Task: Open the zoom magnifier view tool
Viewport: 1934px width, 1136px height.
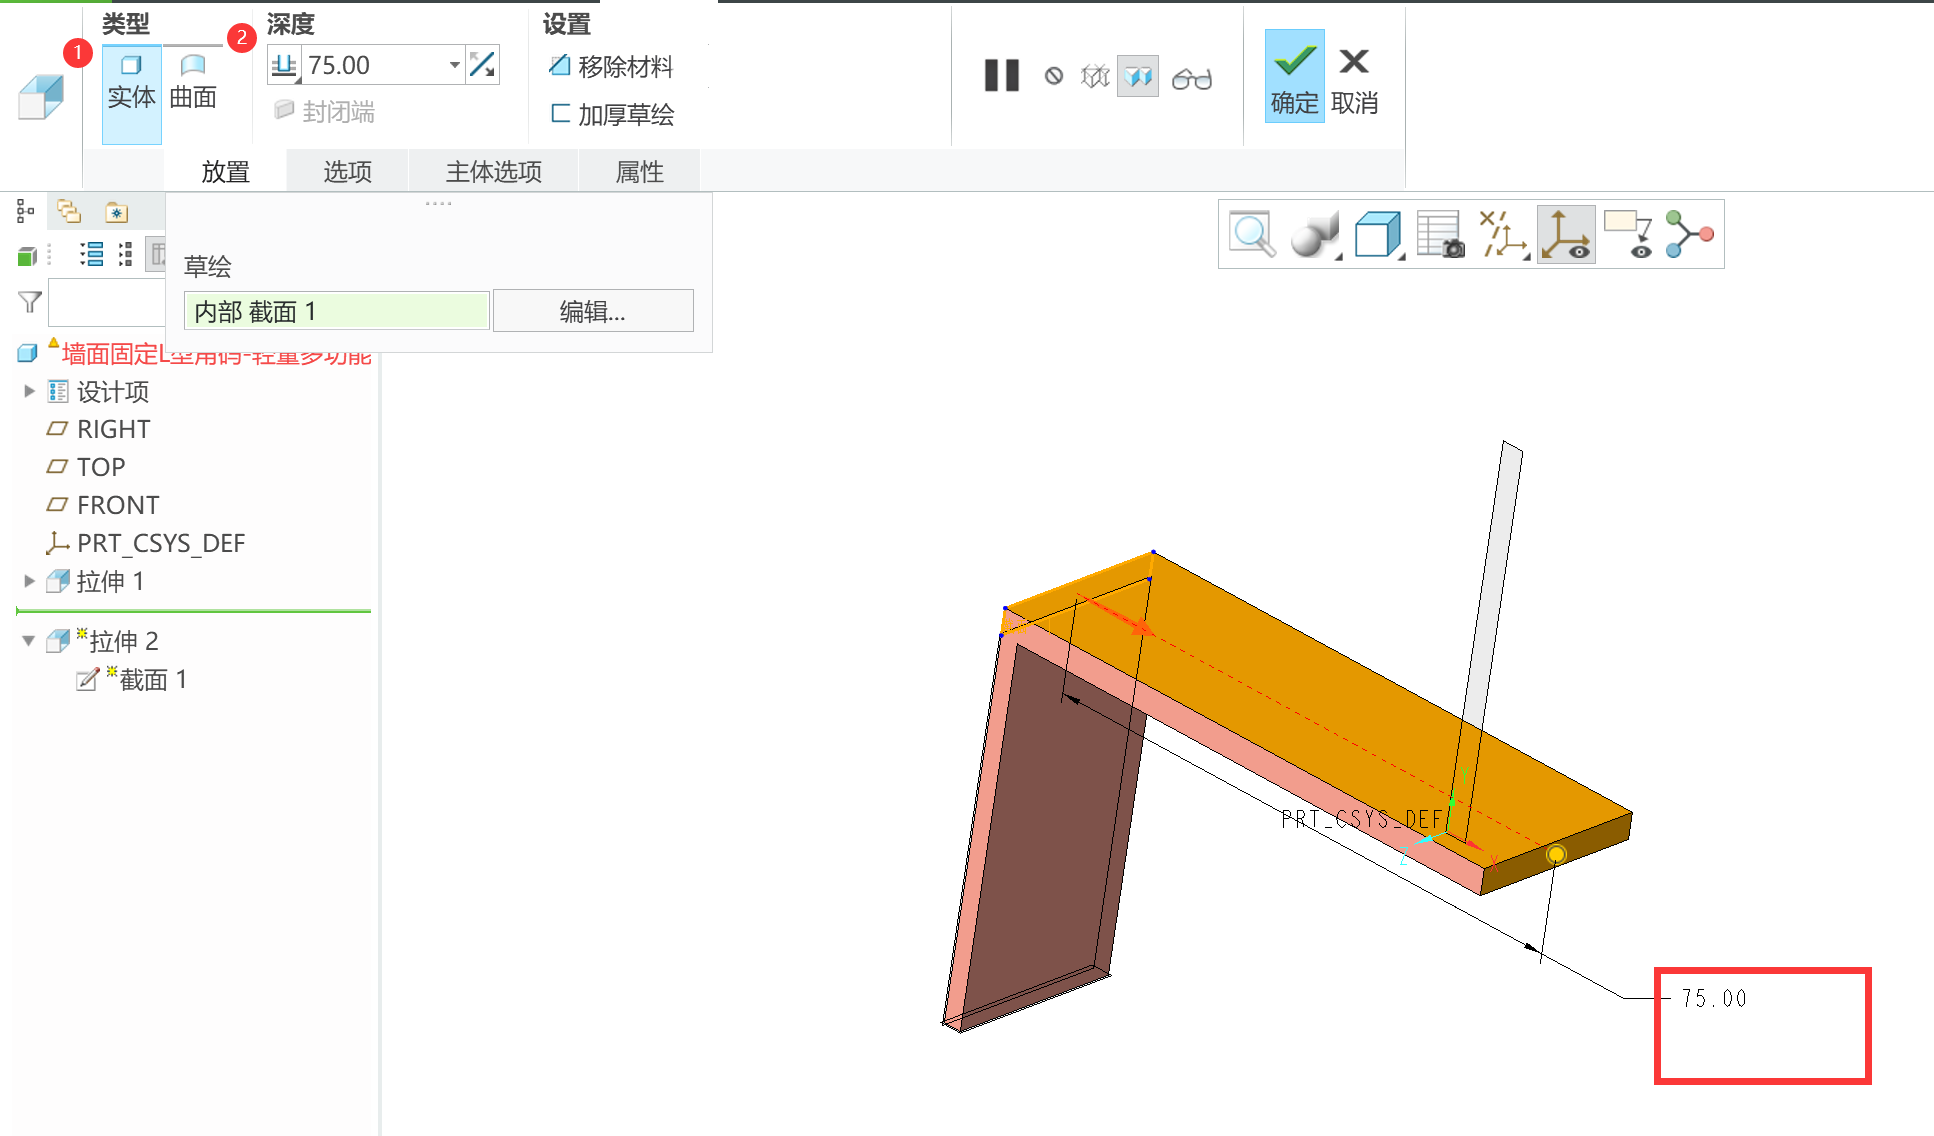Action: point(1251,235)
